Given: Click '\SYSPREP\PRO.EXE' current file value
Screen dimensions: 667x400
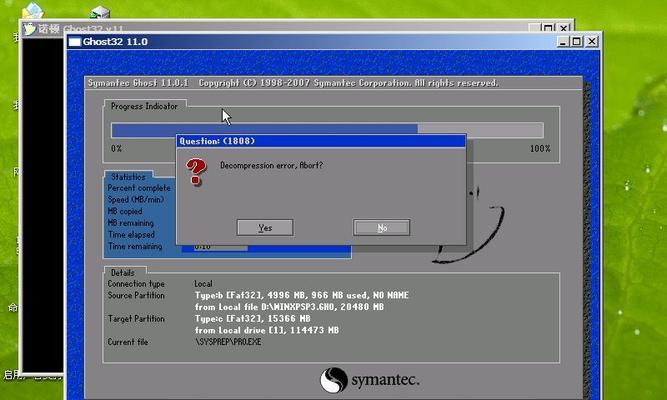Looking at the screenshot, I should click(x=228, y=342).
